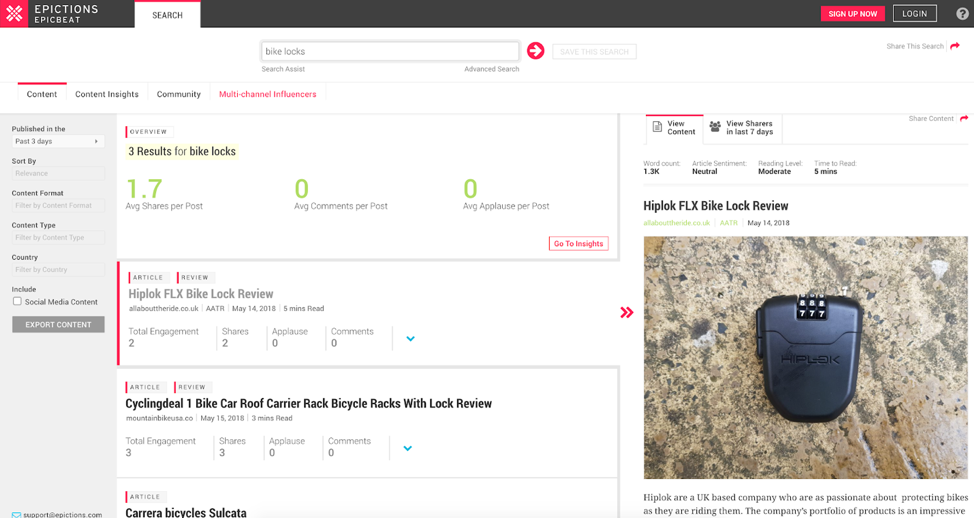Open the Advanced Search link
The image size is (974, 518).
point(491,69)
